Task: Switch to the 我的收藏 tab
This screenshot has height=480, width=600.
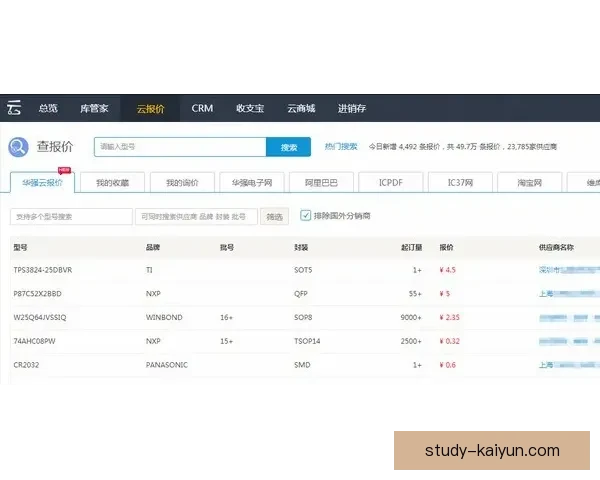Action: tap(112, 183)
